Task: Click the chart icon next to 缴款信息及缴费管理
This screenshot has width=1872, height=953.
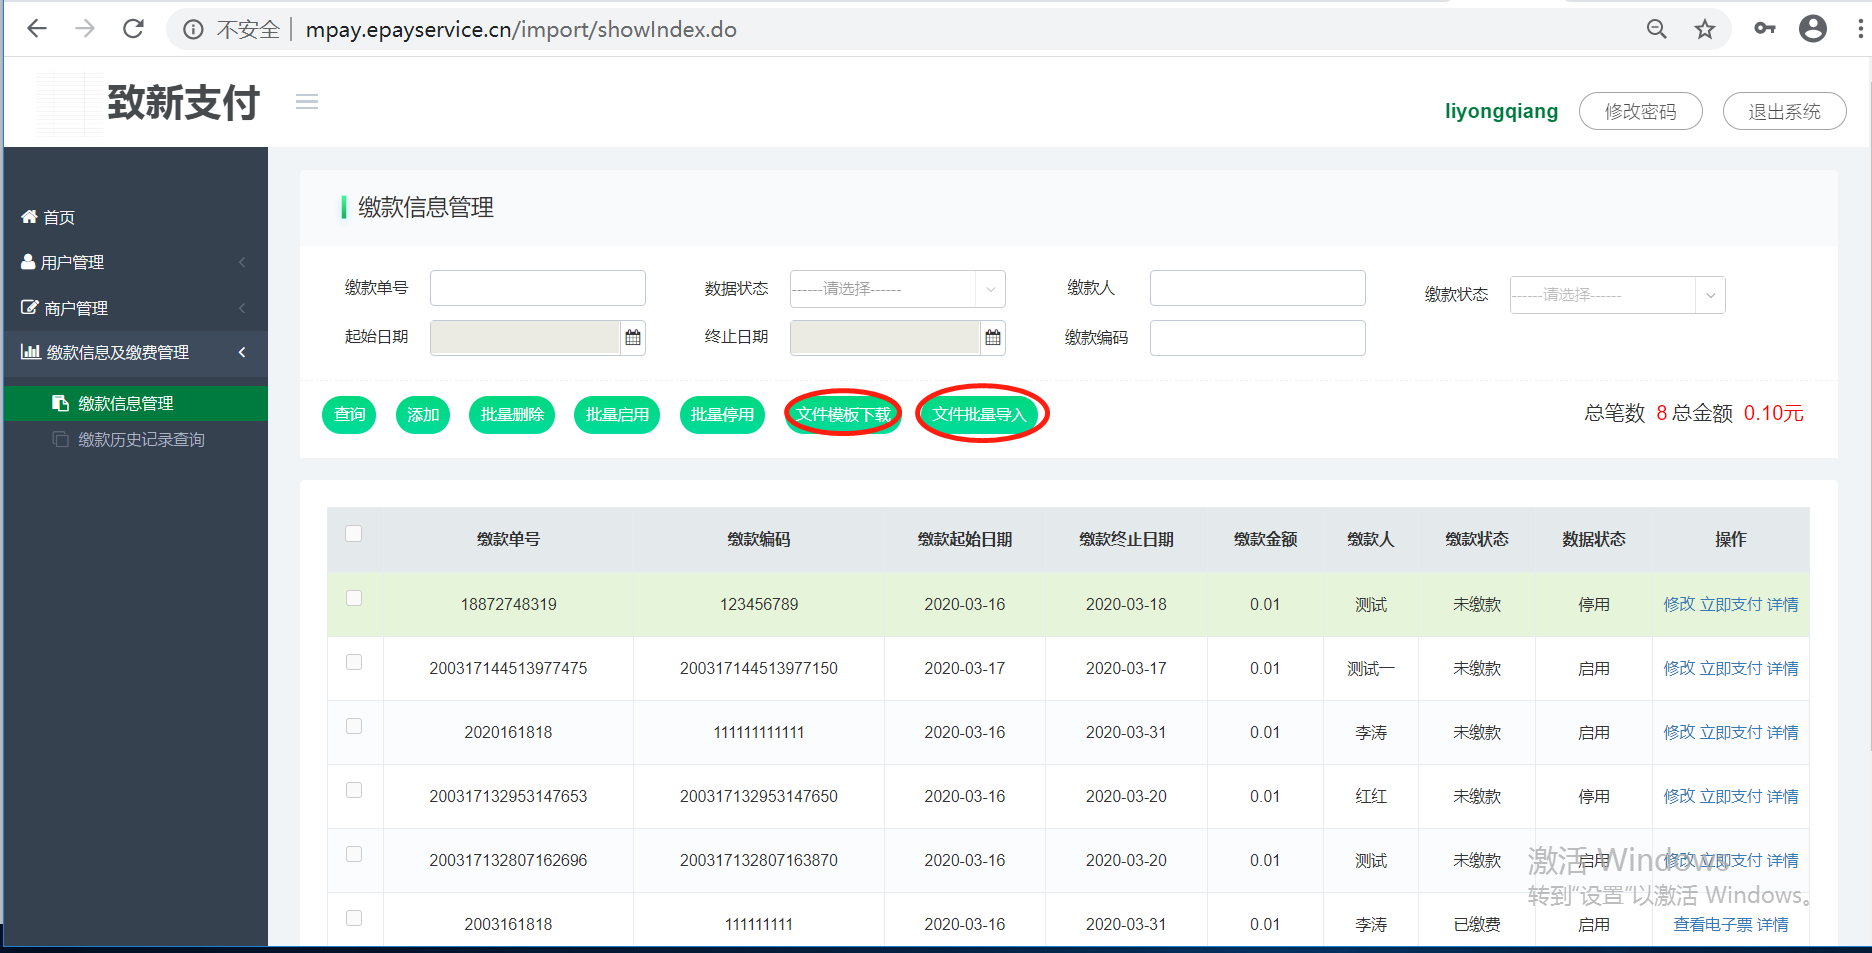Action: [x=31, y=351]
